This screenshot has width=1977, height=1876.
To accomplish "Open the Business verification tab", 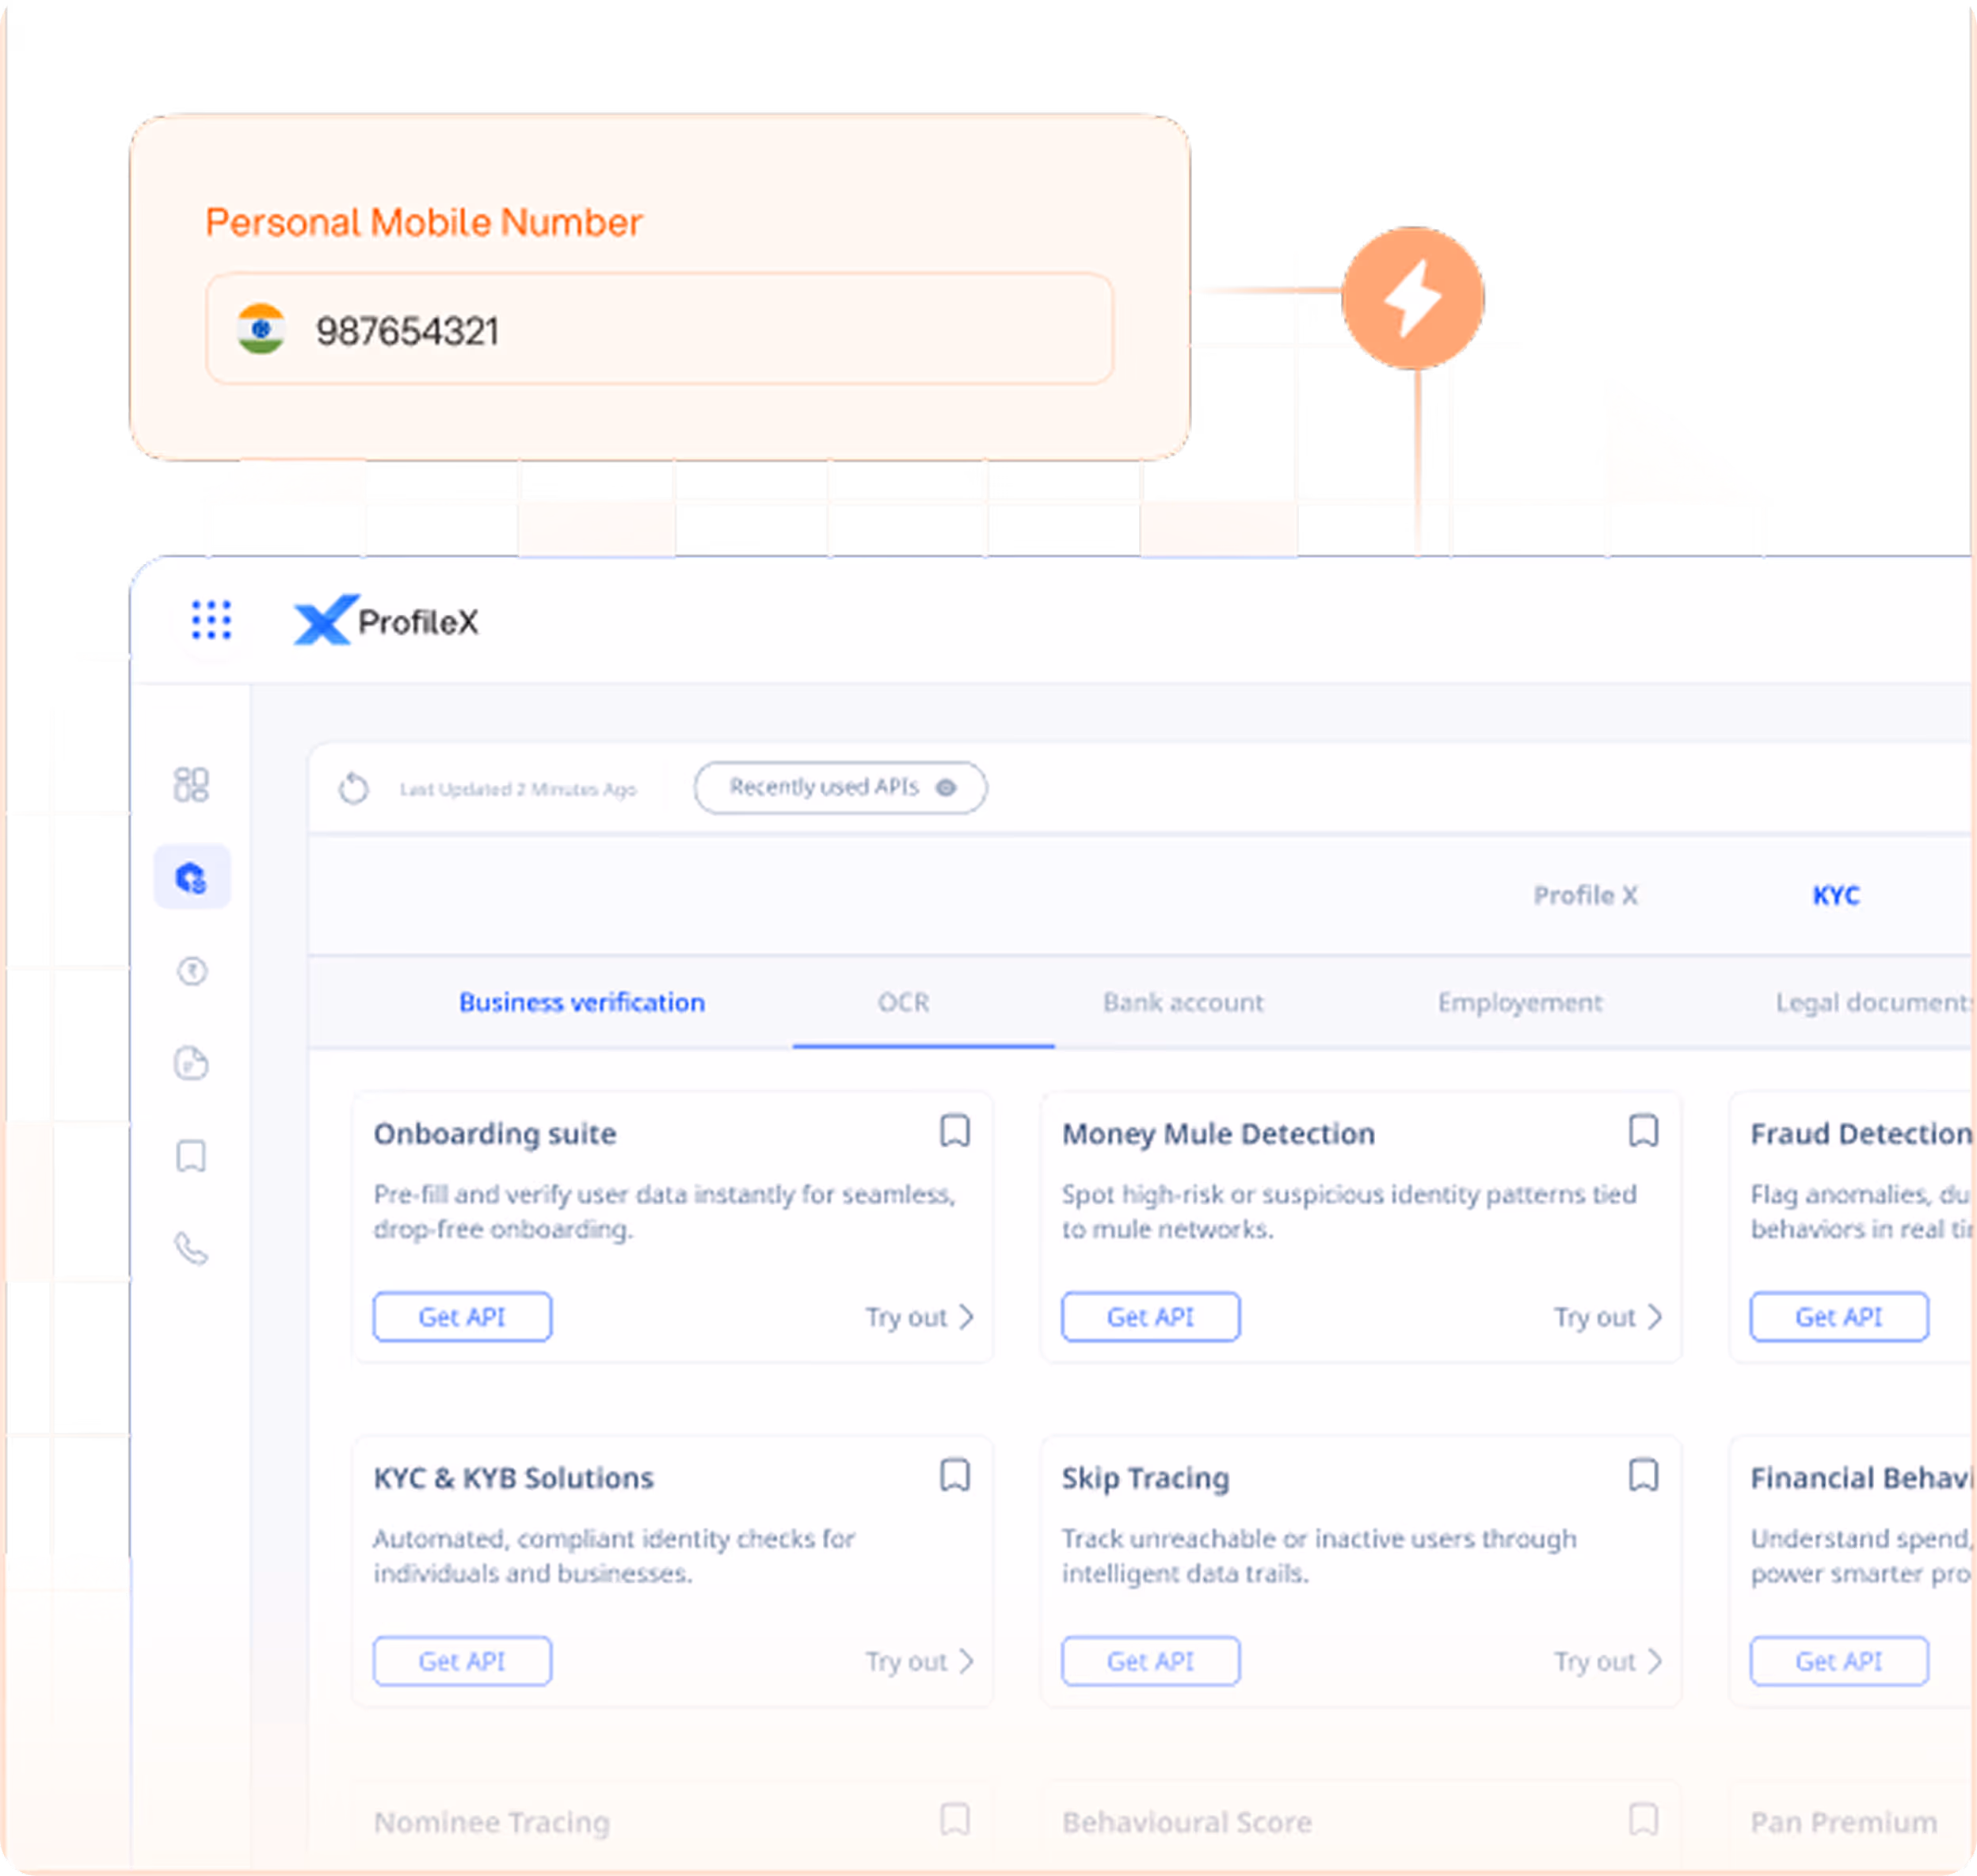I will click(582, 1002).
